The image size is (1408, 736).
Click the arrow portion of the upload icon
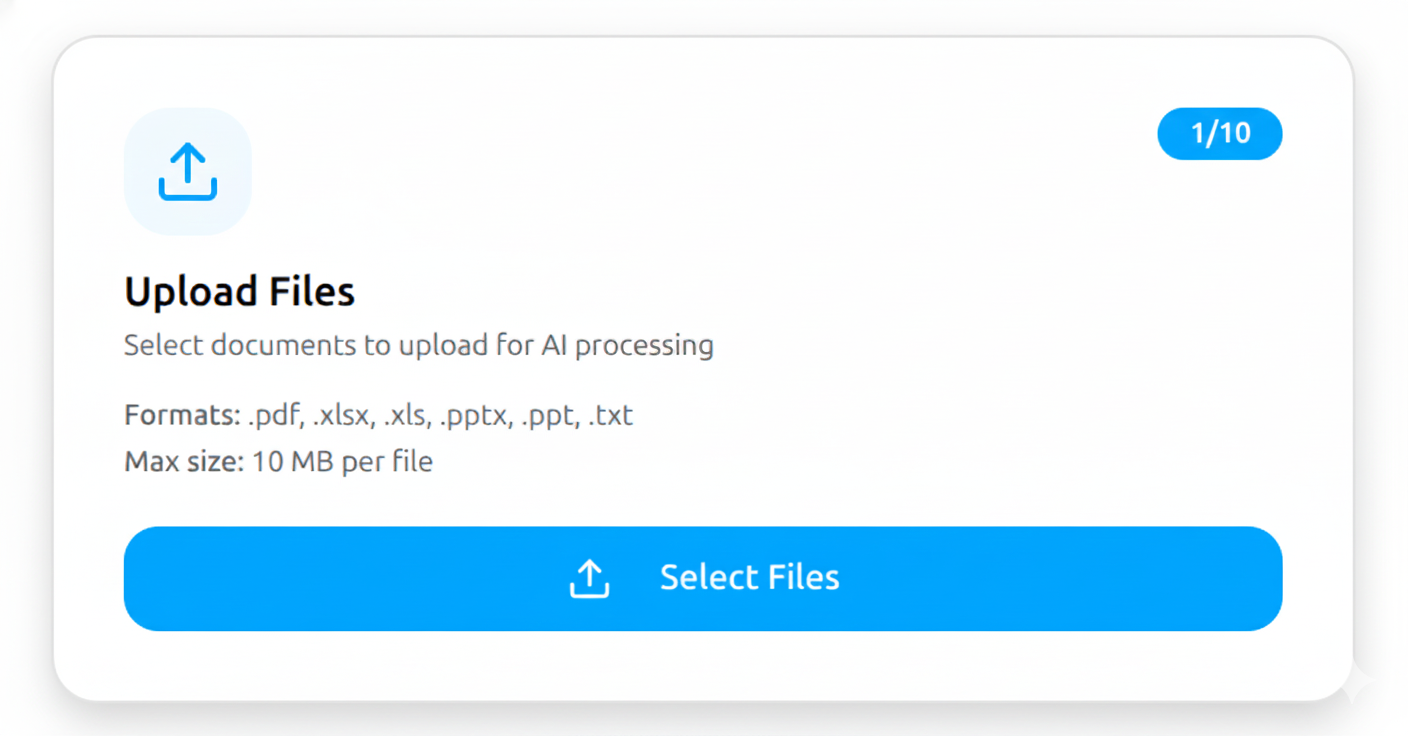187,160
